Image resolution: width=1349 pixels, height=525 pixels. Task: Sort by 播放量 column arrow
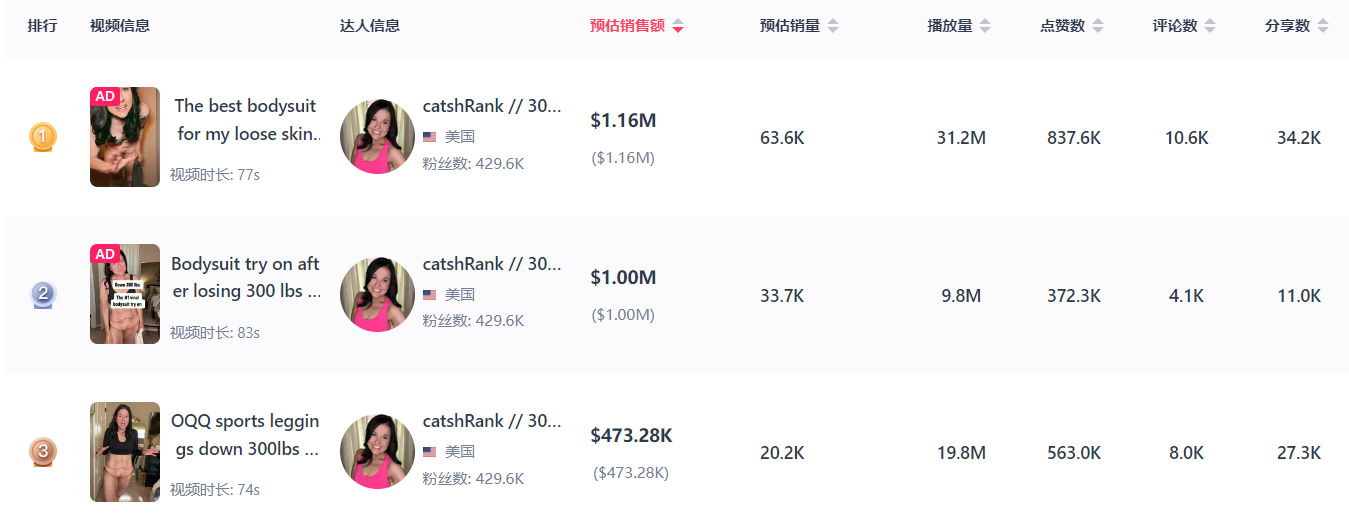[x=985, y=27]
